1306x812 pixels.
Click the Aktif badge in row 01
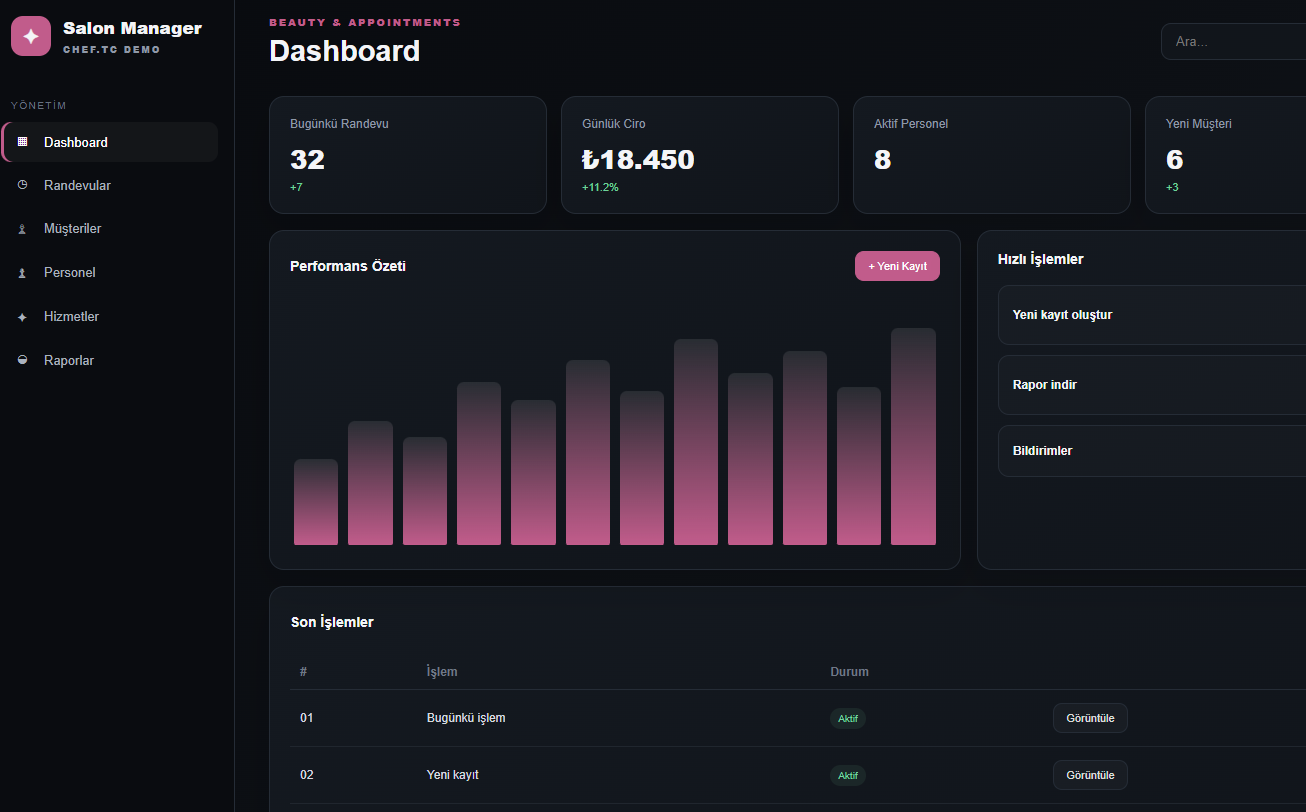tap(848, 719)
